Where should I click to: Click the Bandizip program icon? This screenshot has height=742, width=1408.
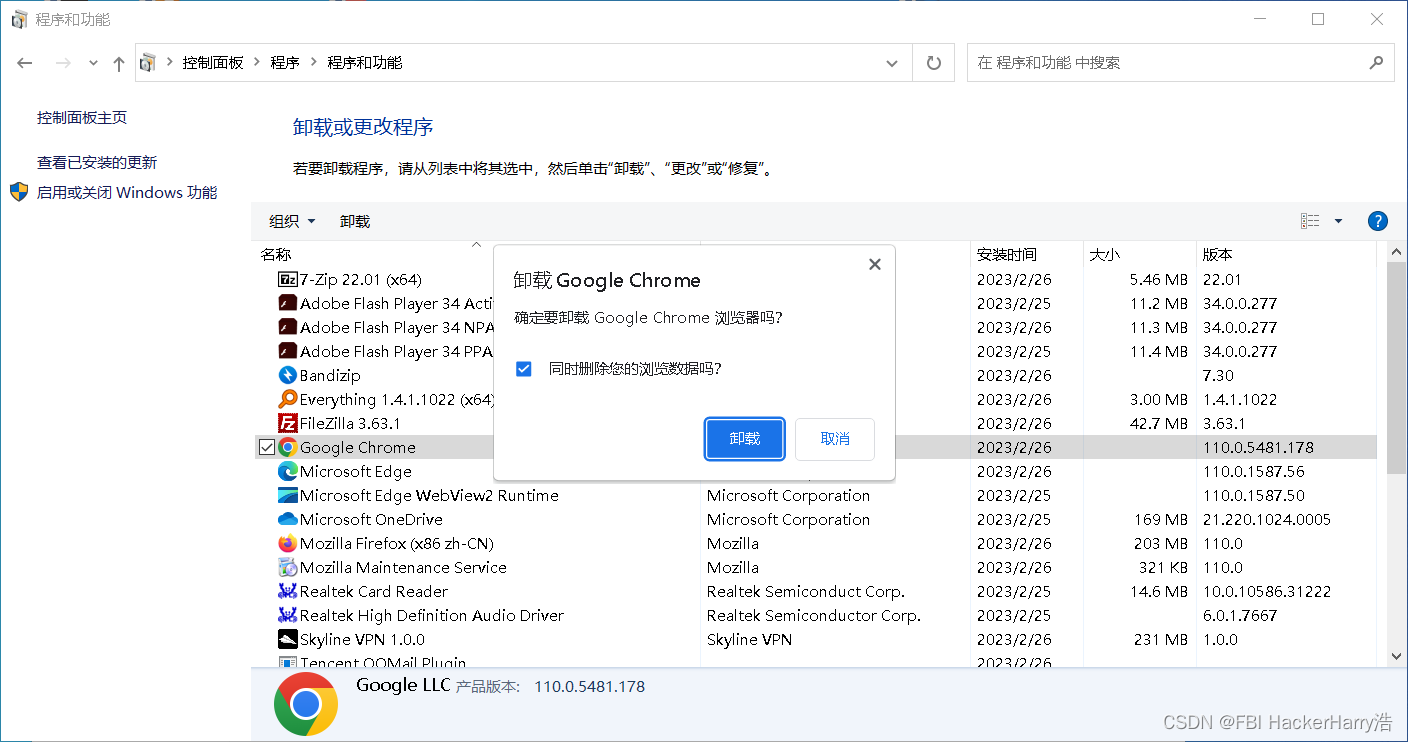click(287, 375)
